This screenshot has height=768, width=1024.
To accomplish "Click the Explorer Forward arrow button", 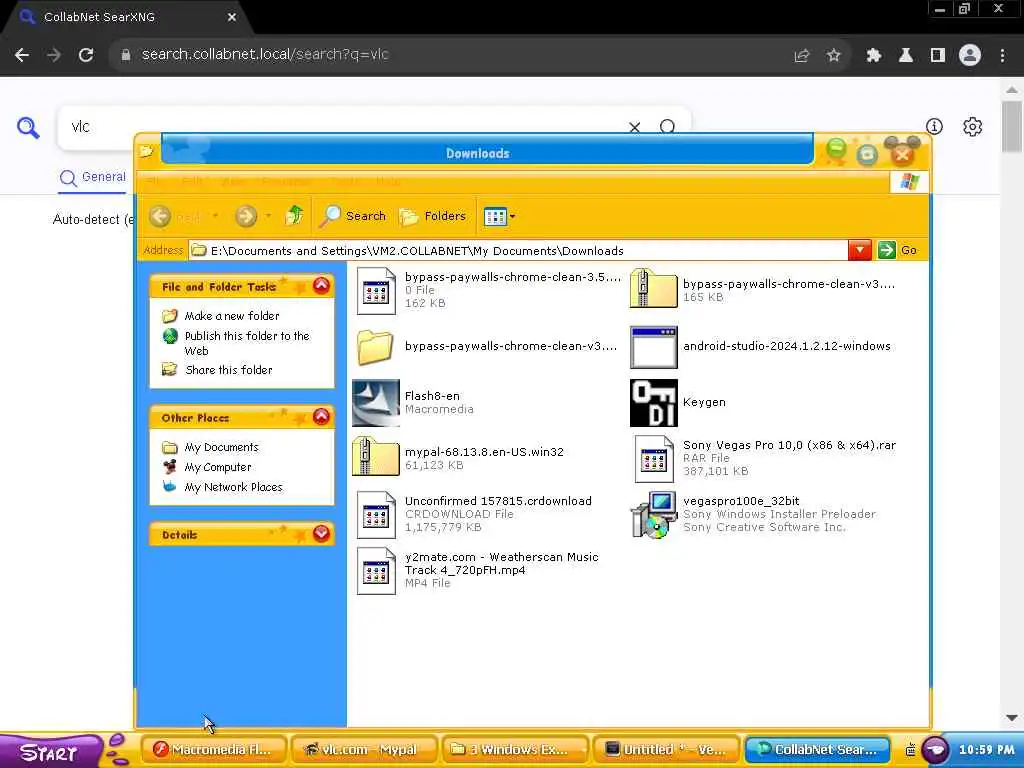I will 246,216.
